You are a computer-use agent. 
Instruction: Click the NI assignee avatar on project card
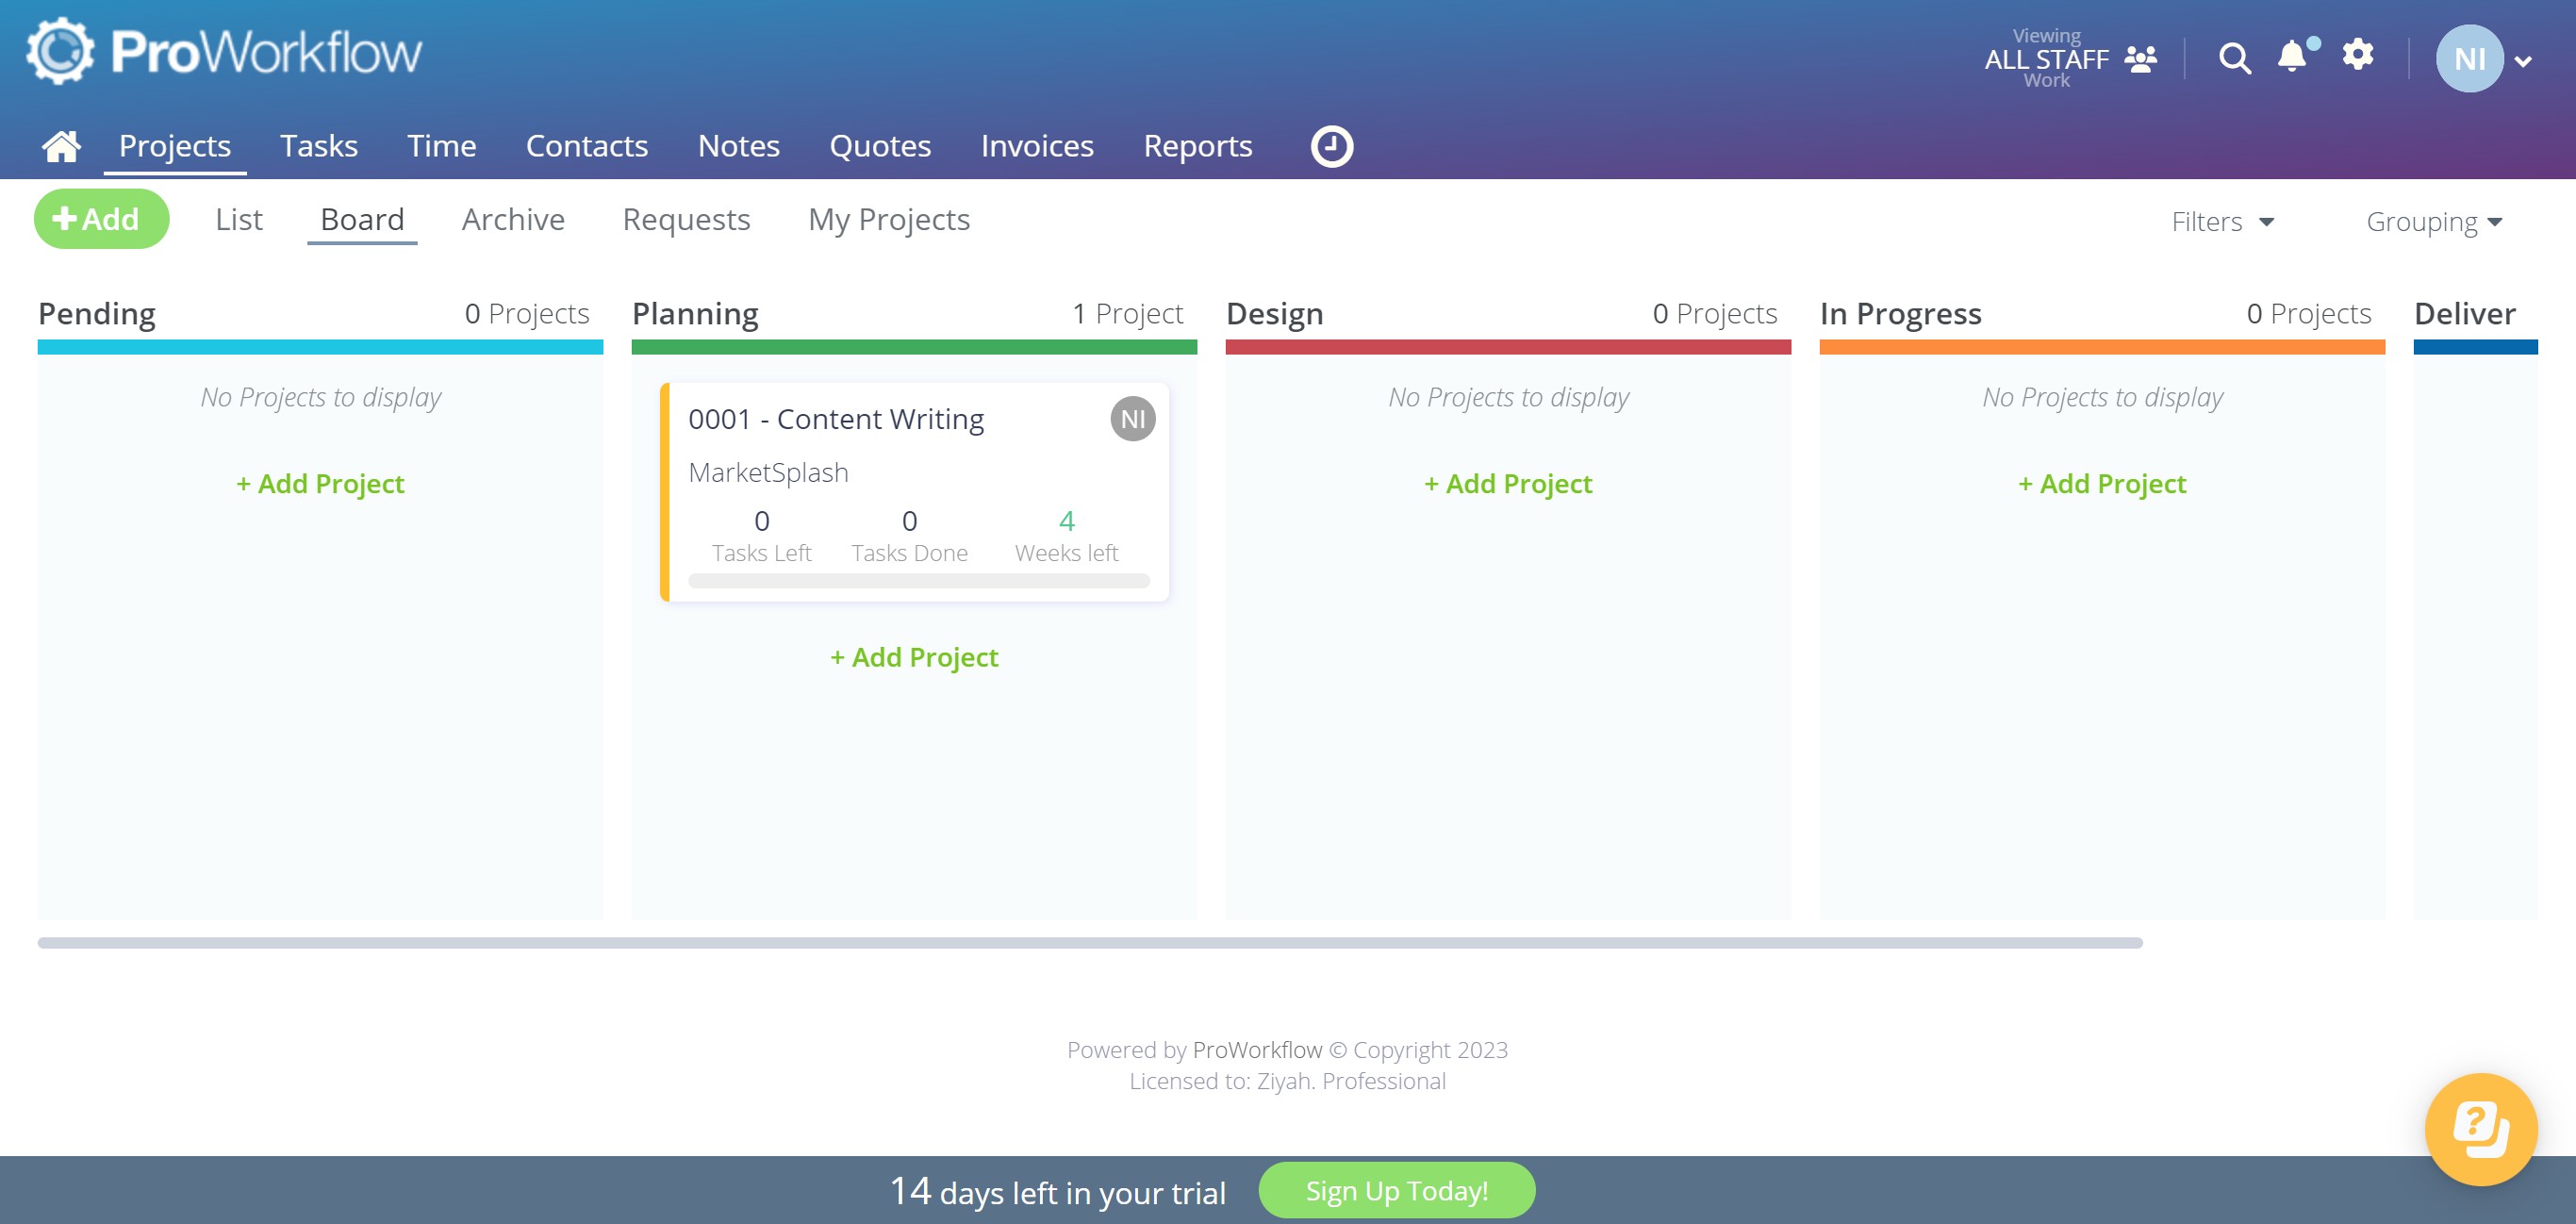pyautogui.click(x=1132, y=419)
